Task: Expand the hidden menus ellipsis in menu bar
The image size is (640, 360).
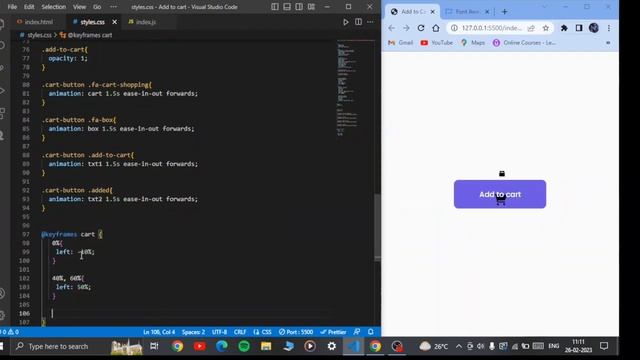Action: (113, 7)
